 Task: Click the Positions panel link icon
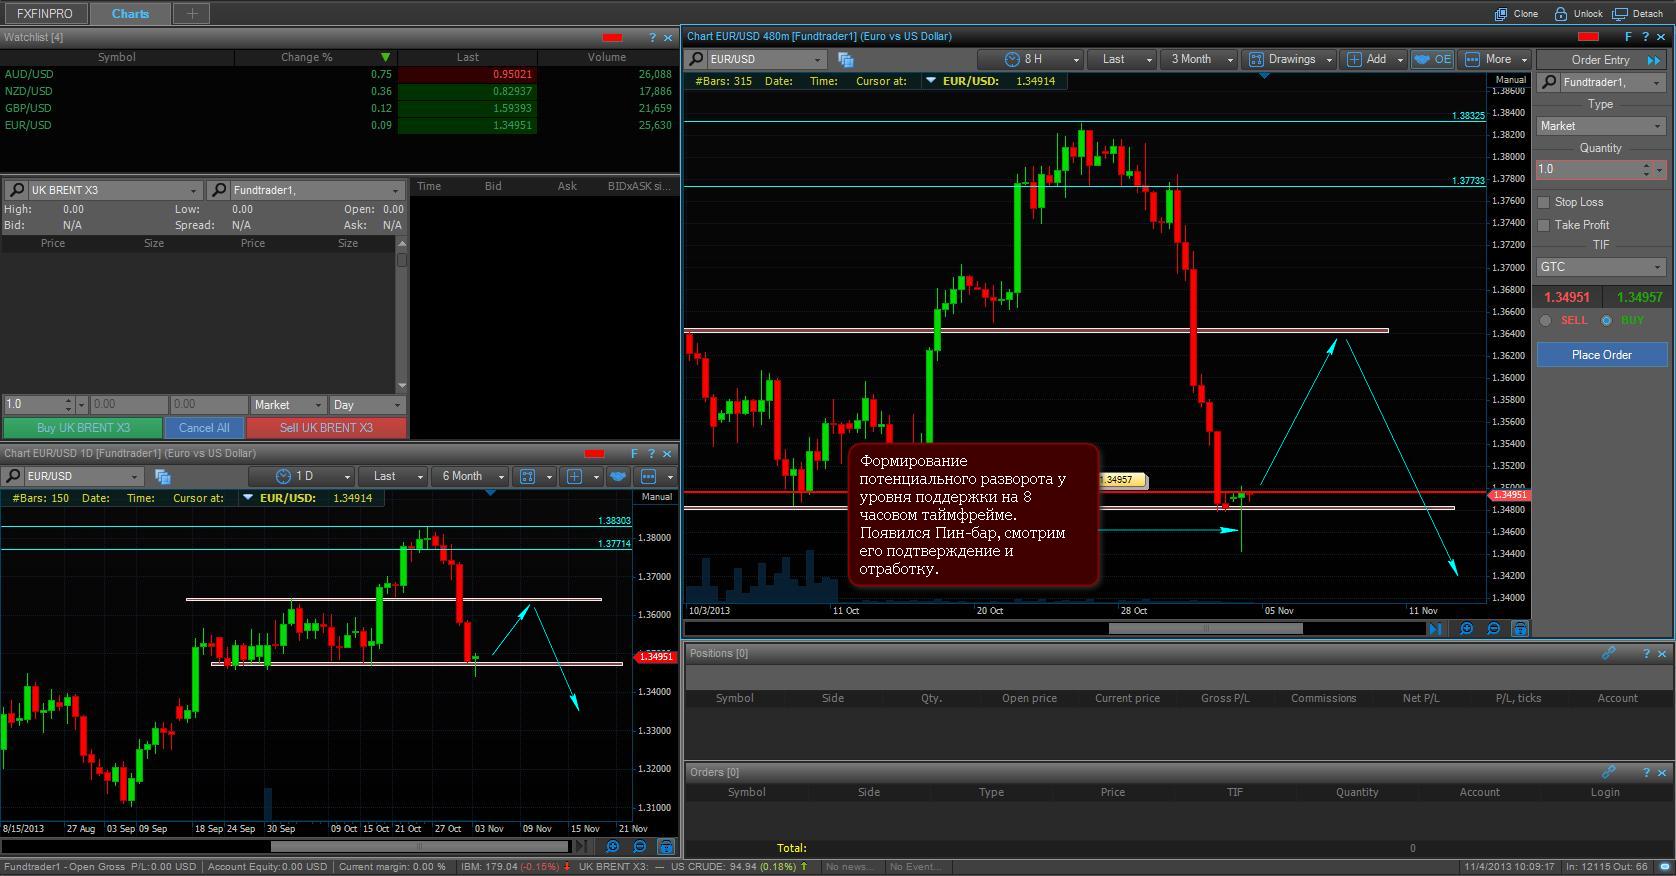(x=1609, y=653)
